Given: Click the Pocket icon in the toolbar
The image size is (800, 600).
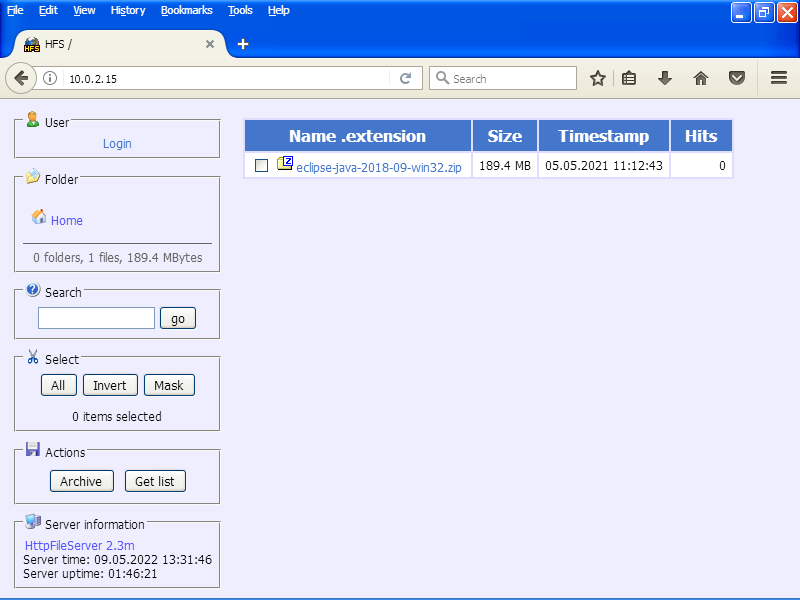Looking at the screenshot, I should 737,78.
